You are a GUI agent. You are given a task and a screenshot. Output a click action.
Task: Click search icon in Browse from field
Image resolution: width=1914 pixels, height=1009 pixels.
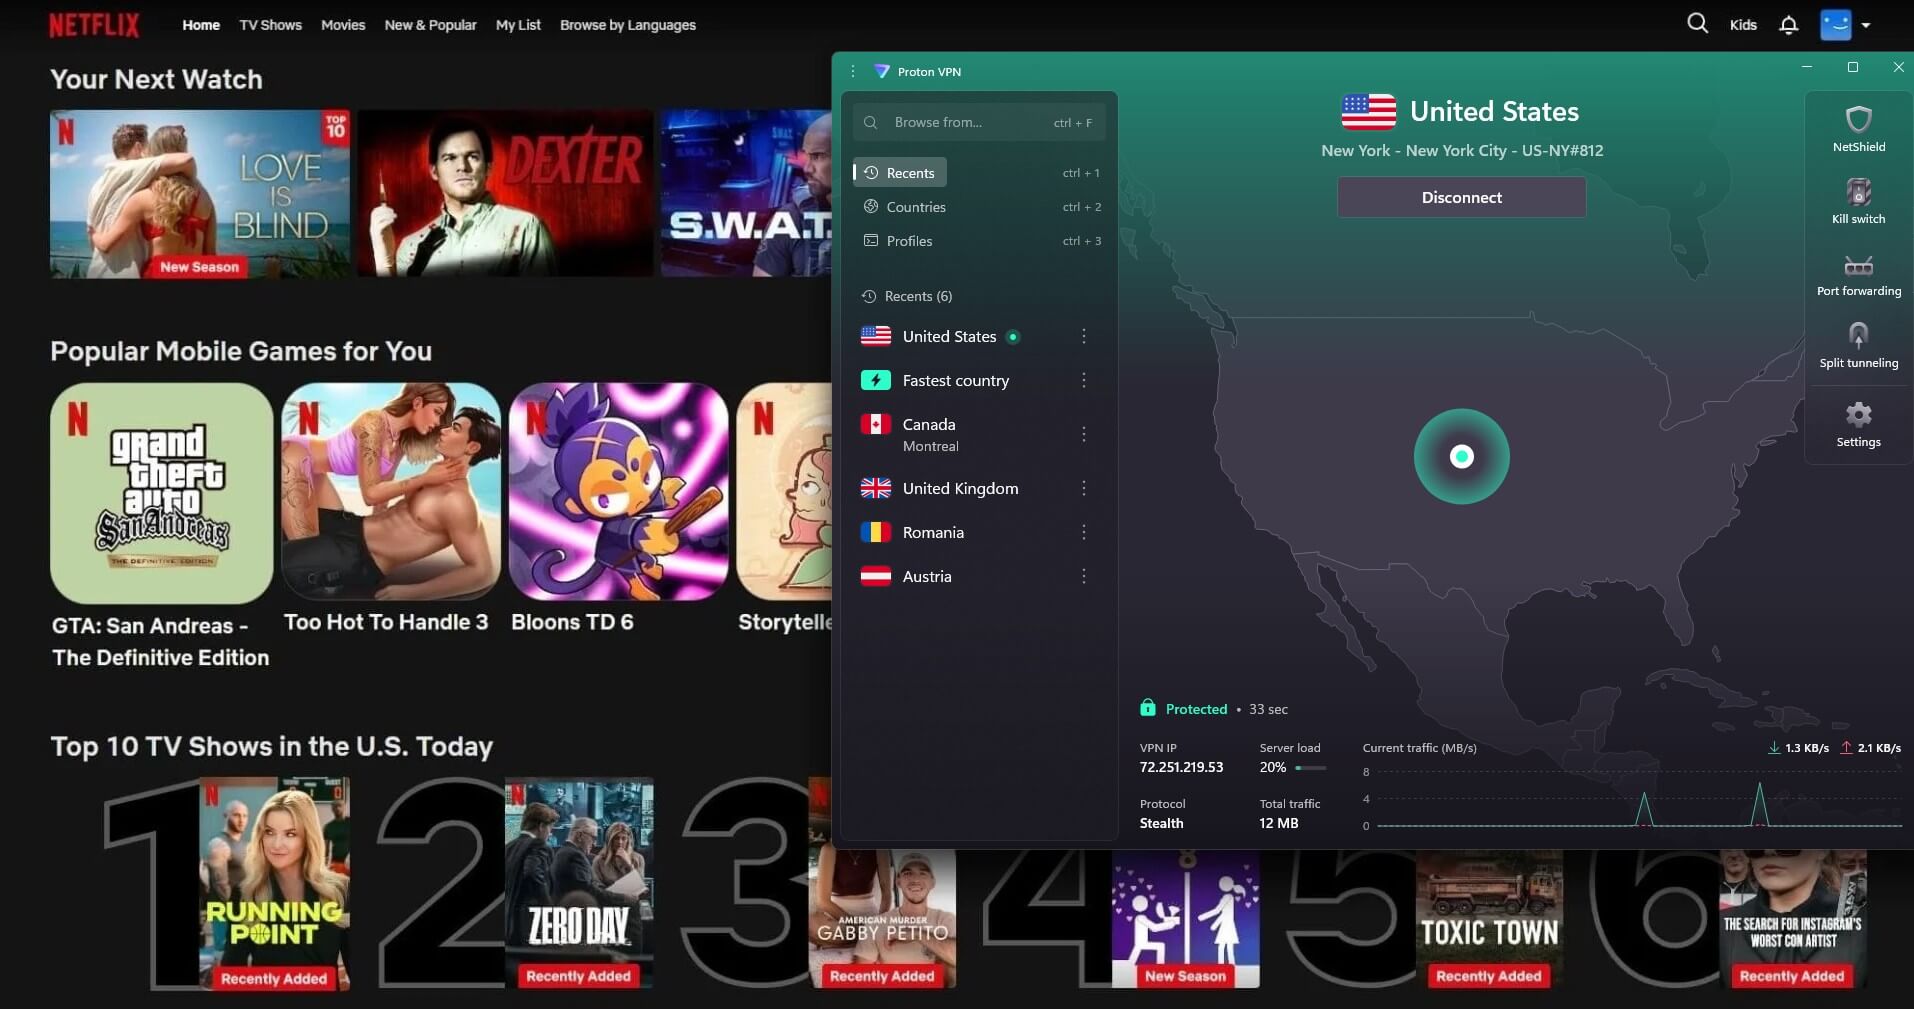(x=871, y=122)
